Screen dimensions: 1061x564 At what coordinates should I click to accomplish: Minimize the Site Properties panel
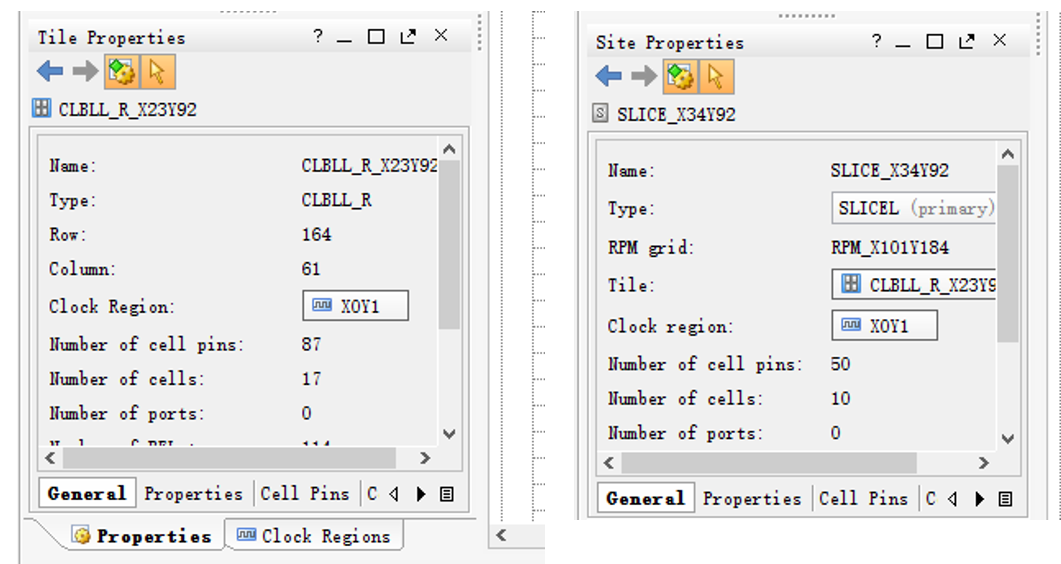pos(903,45)
